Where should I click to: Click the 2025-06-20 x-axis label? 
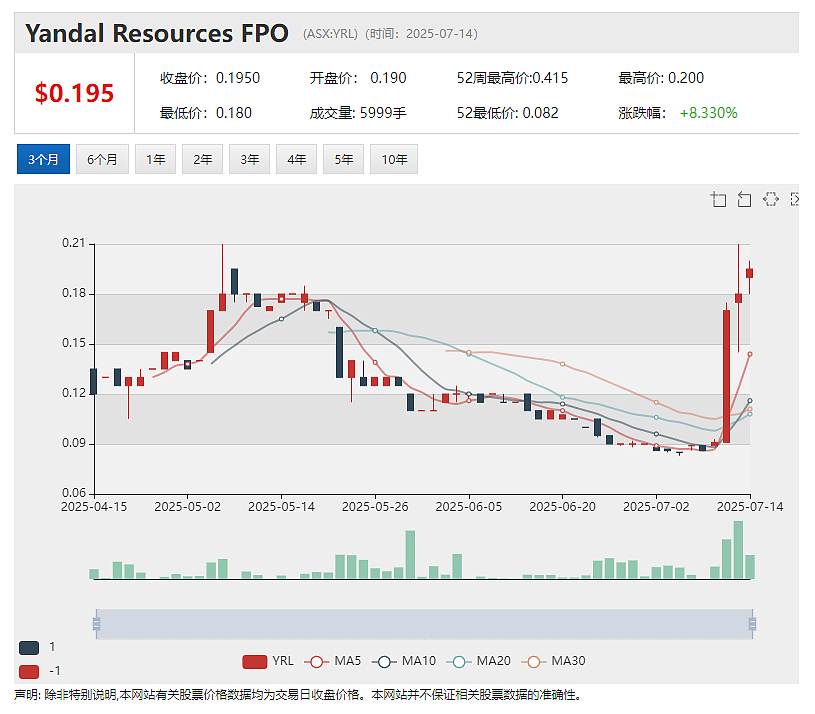click(x=562, y=507)
